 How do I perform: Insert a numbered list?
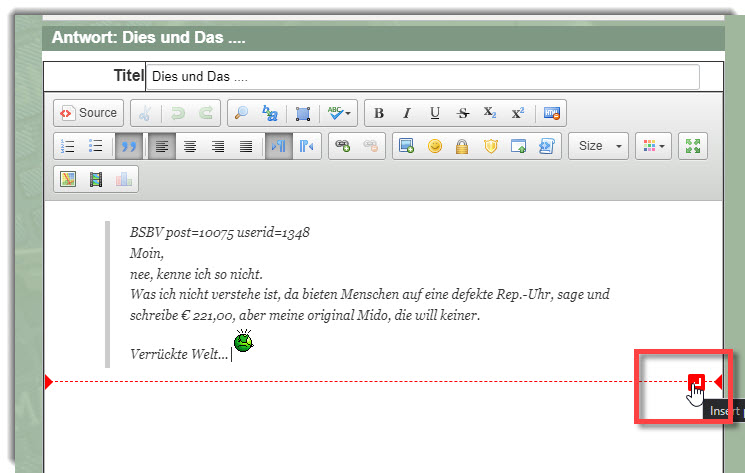(x=69, y=146)
